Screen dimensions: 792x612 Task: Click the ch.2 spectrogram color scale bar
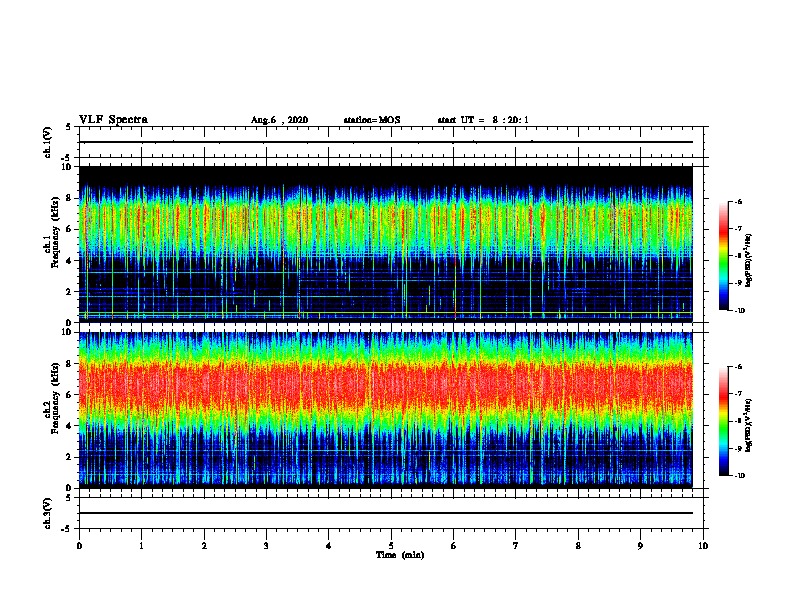pyautogui.click(x=724, y=421)
